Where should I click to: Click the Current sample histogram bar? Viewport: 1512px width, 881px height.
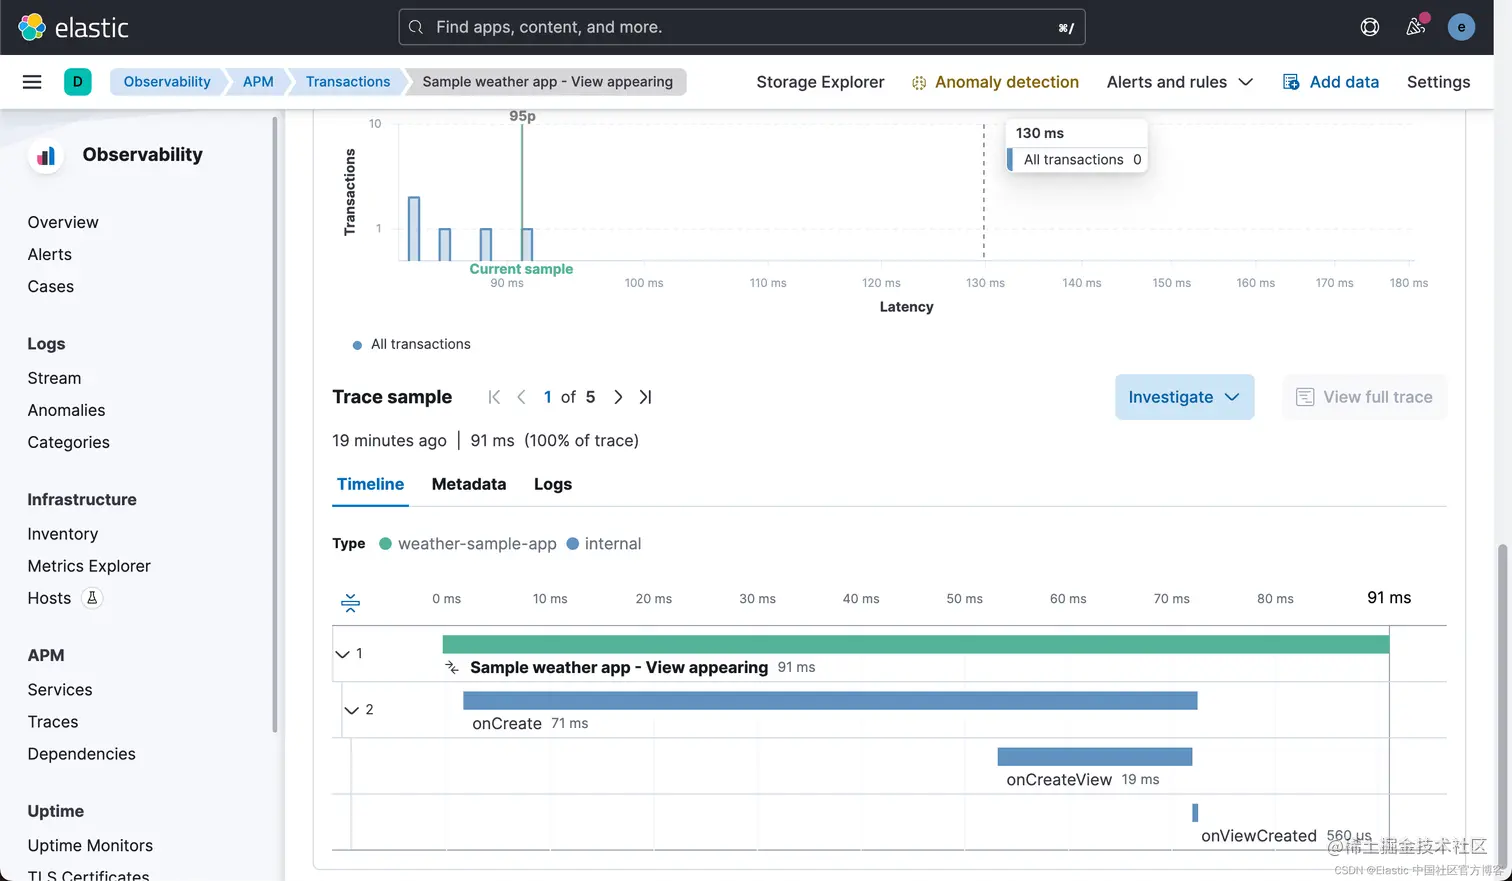pos(527,244)
